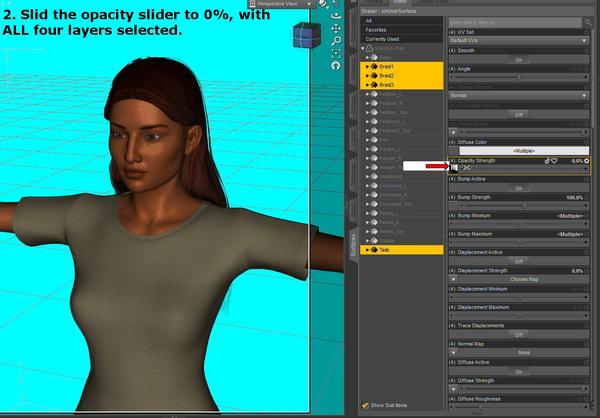Click the Tails surface icon
The height and width of the screenshot is (418, 600).
point(374,250)
